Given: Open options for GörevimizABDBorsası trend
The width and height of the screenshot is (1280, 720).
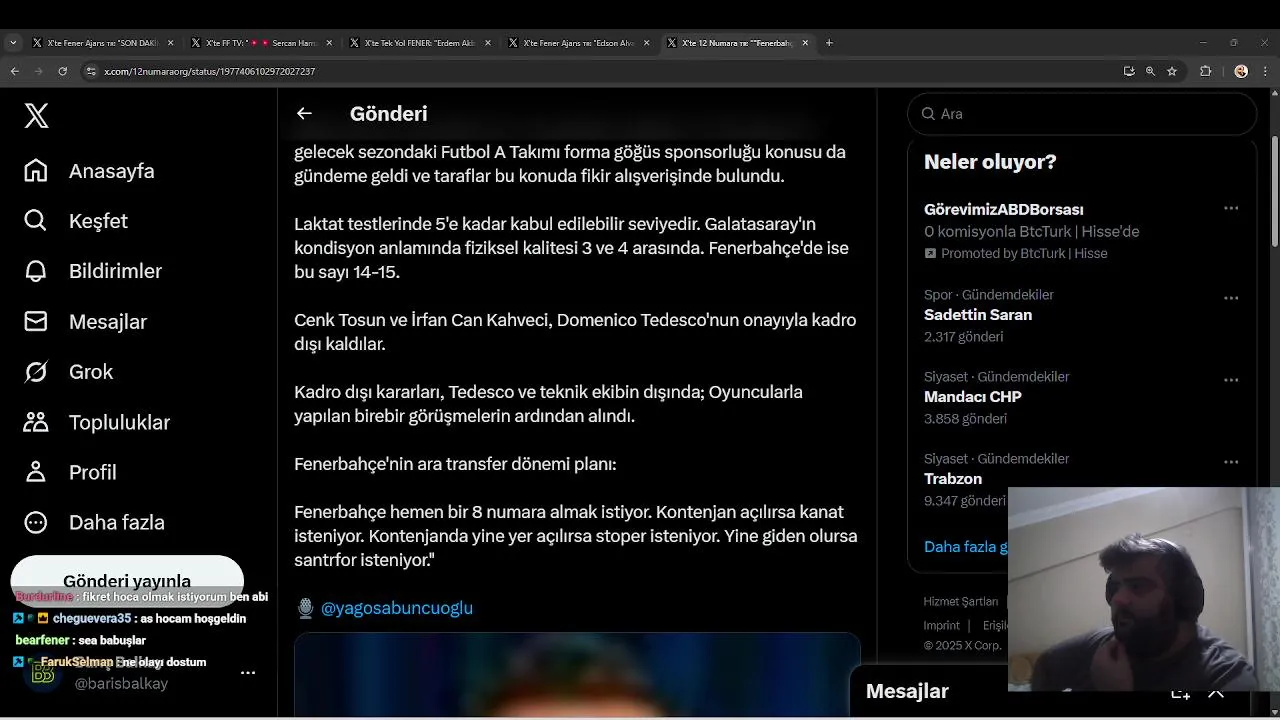Looking at the screenshot, I should [x=1231, y=208].
